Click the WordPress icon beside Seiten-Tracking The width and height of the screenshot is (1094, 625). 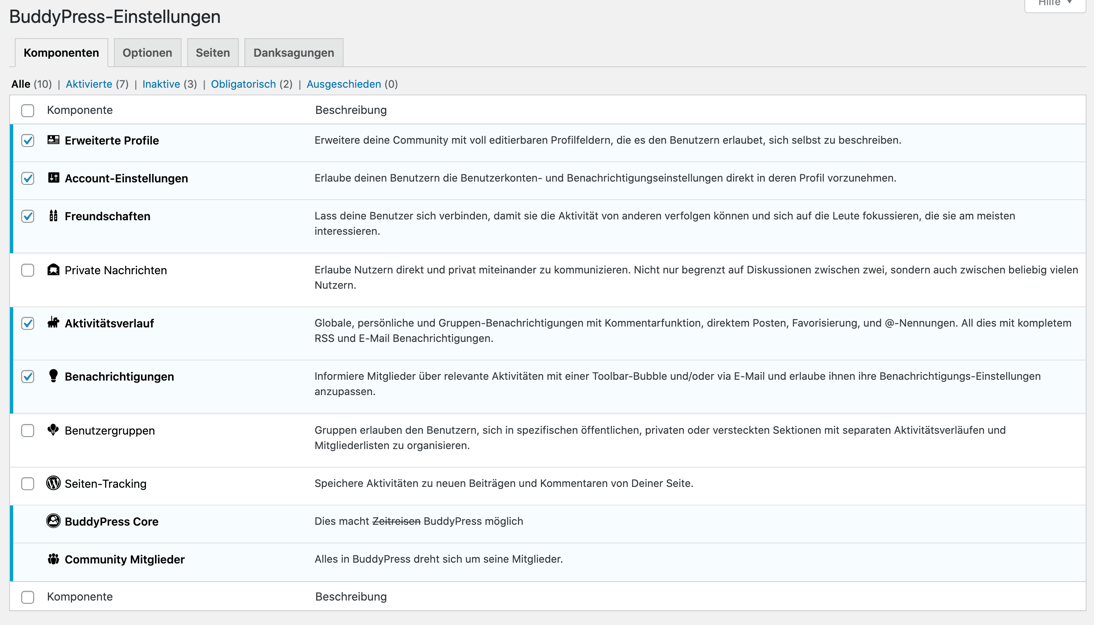tap(53, 483)
